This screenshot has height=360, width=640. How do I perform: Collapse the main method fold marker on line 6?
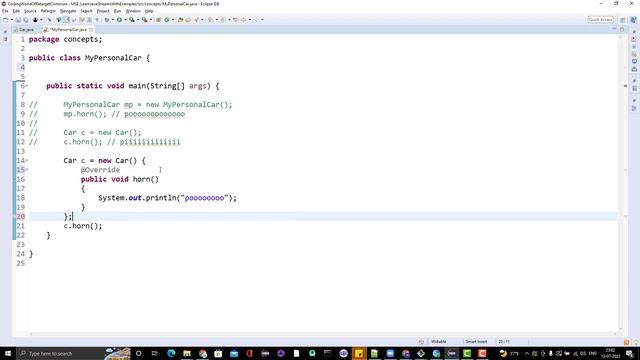click(x=27, y=86)
